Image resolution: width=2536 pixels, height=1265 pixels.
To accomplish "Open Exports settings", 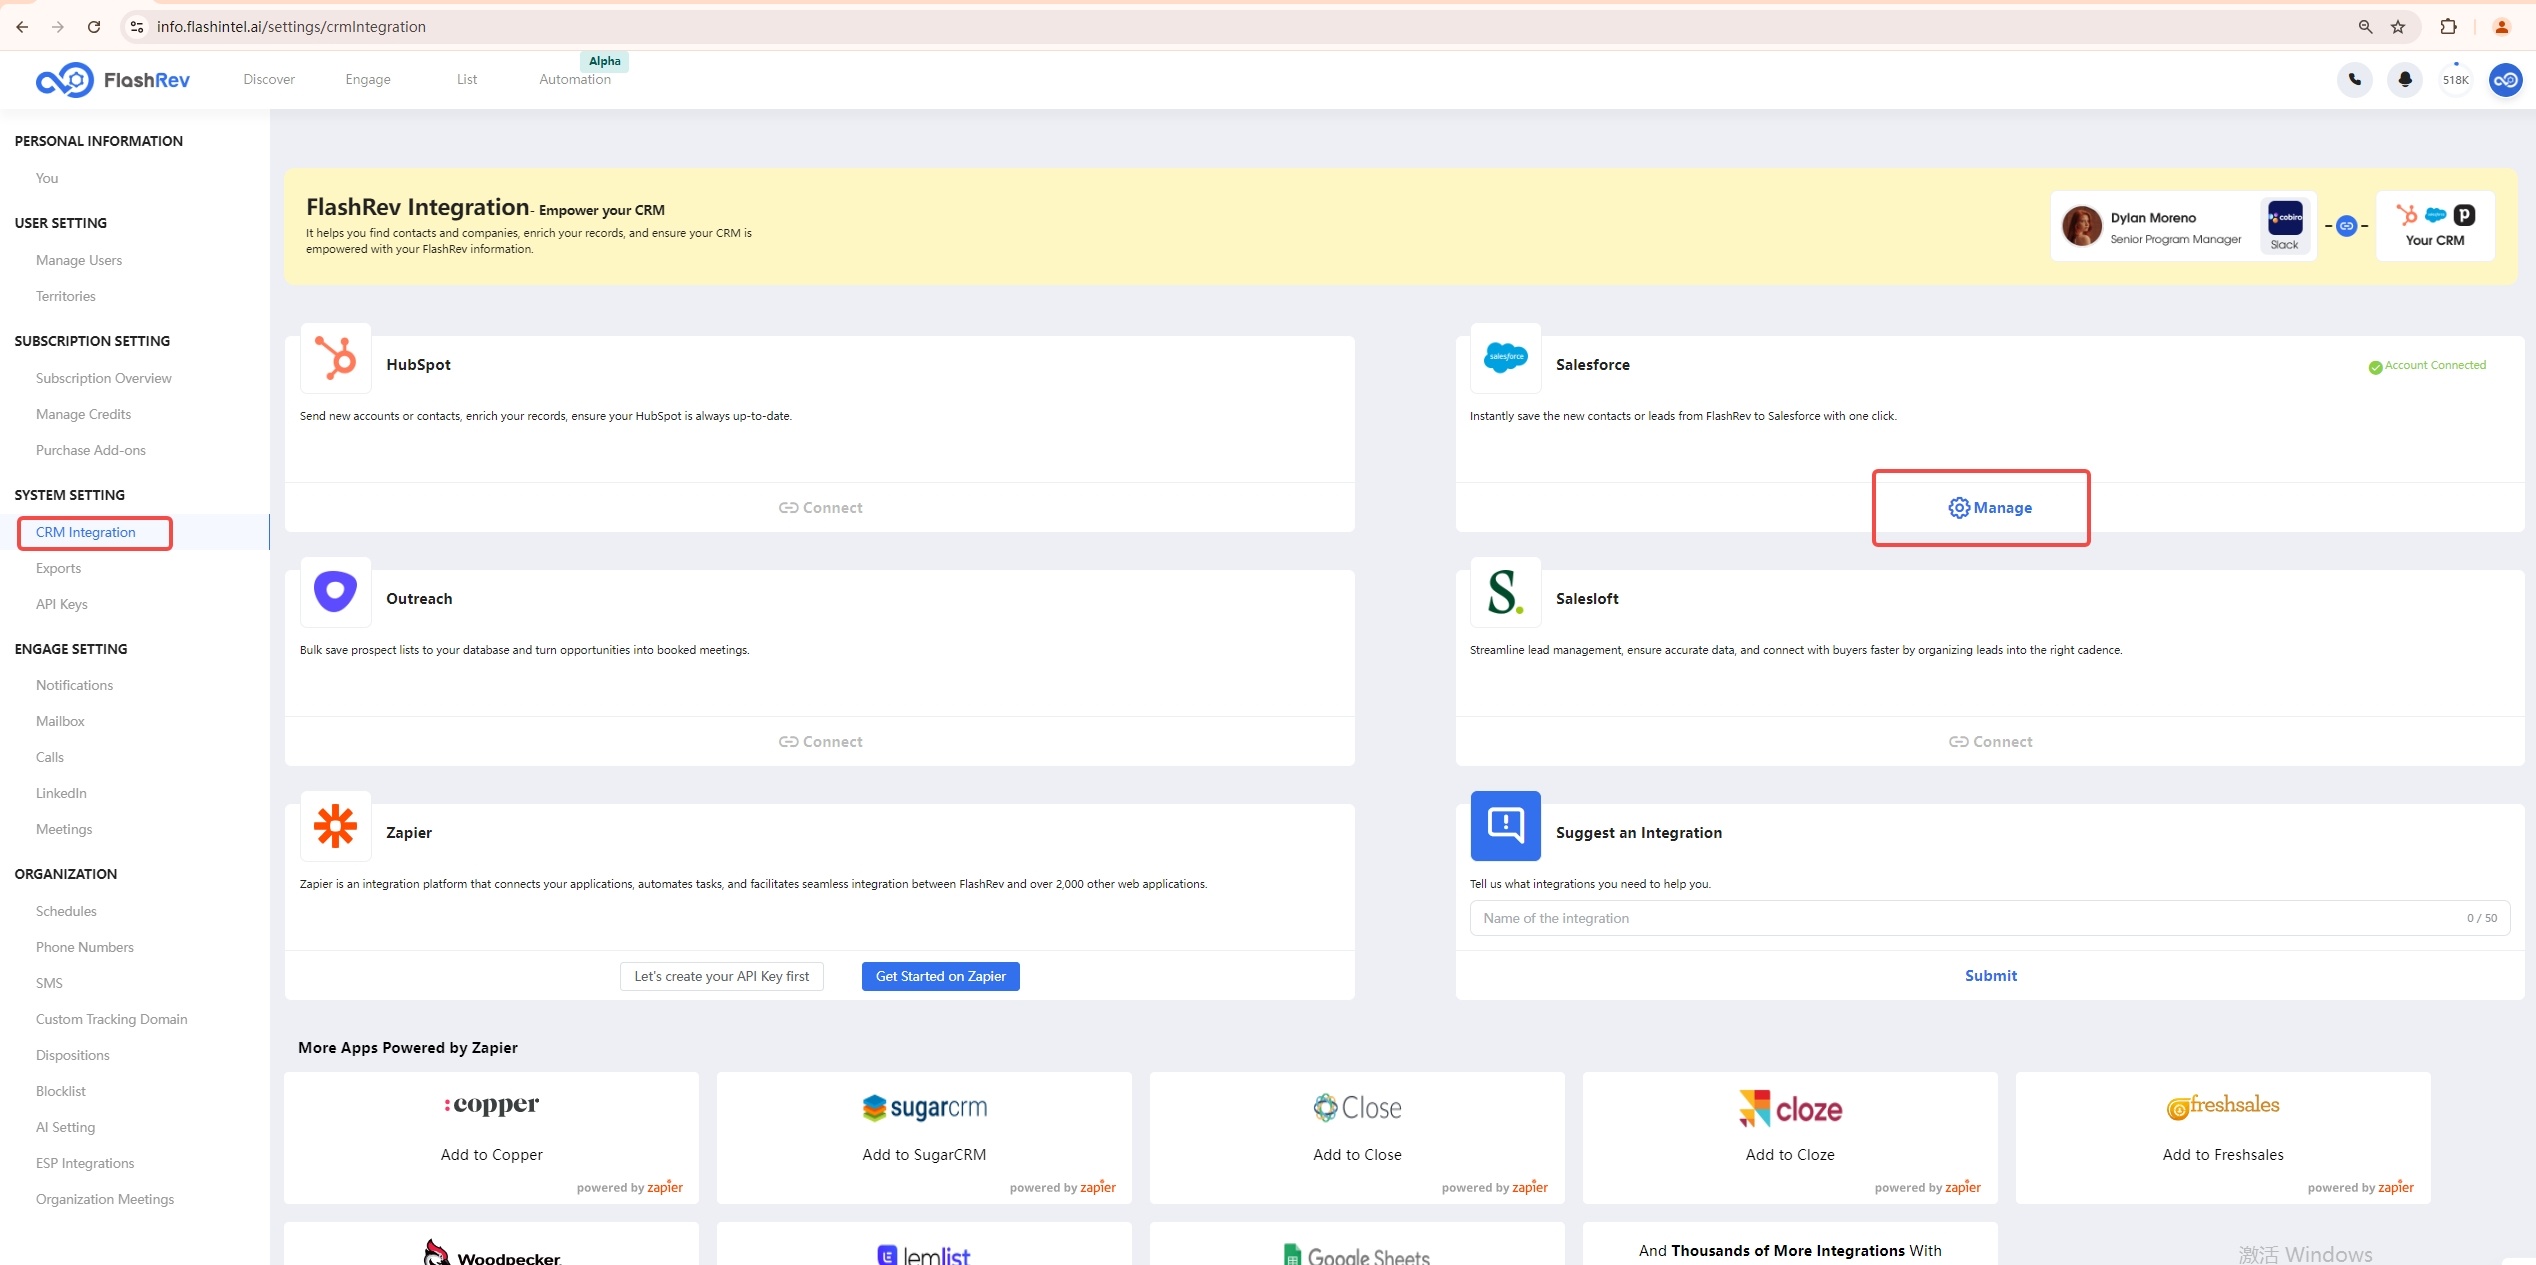I will point(59,568).
